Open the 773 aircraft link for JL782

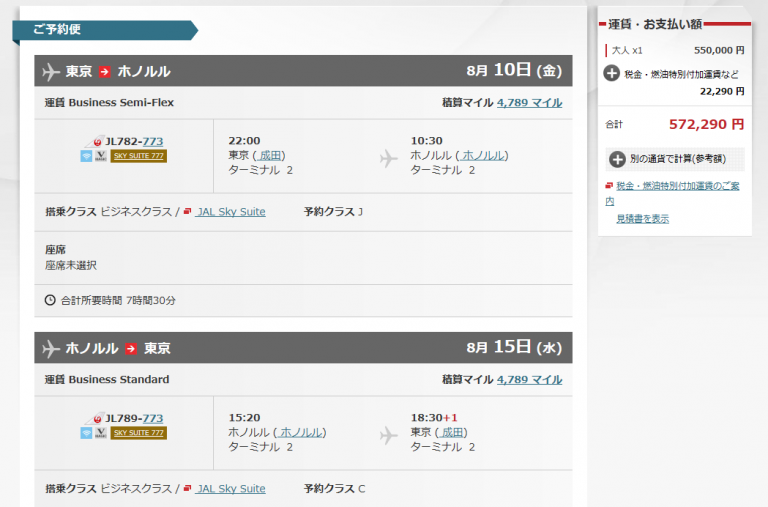pos(153,141)
